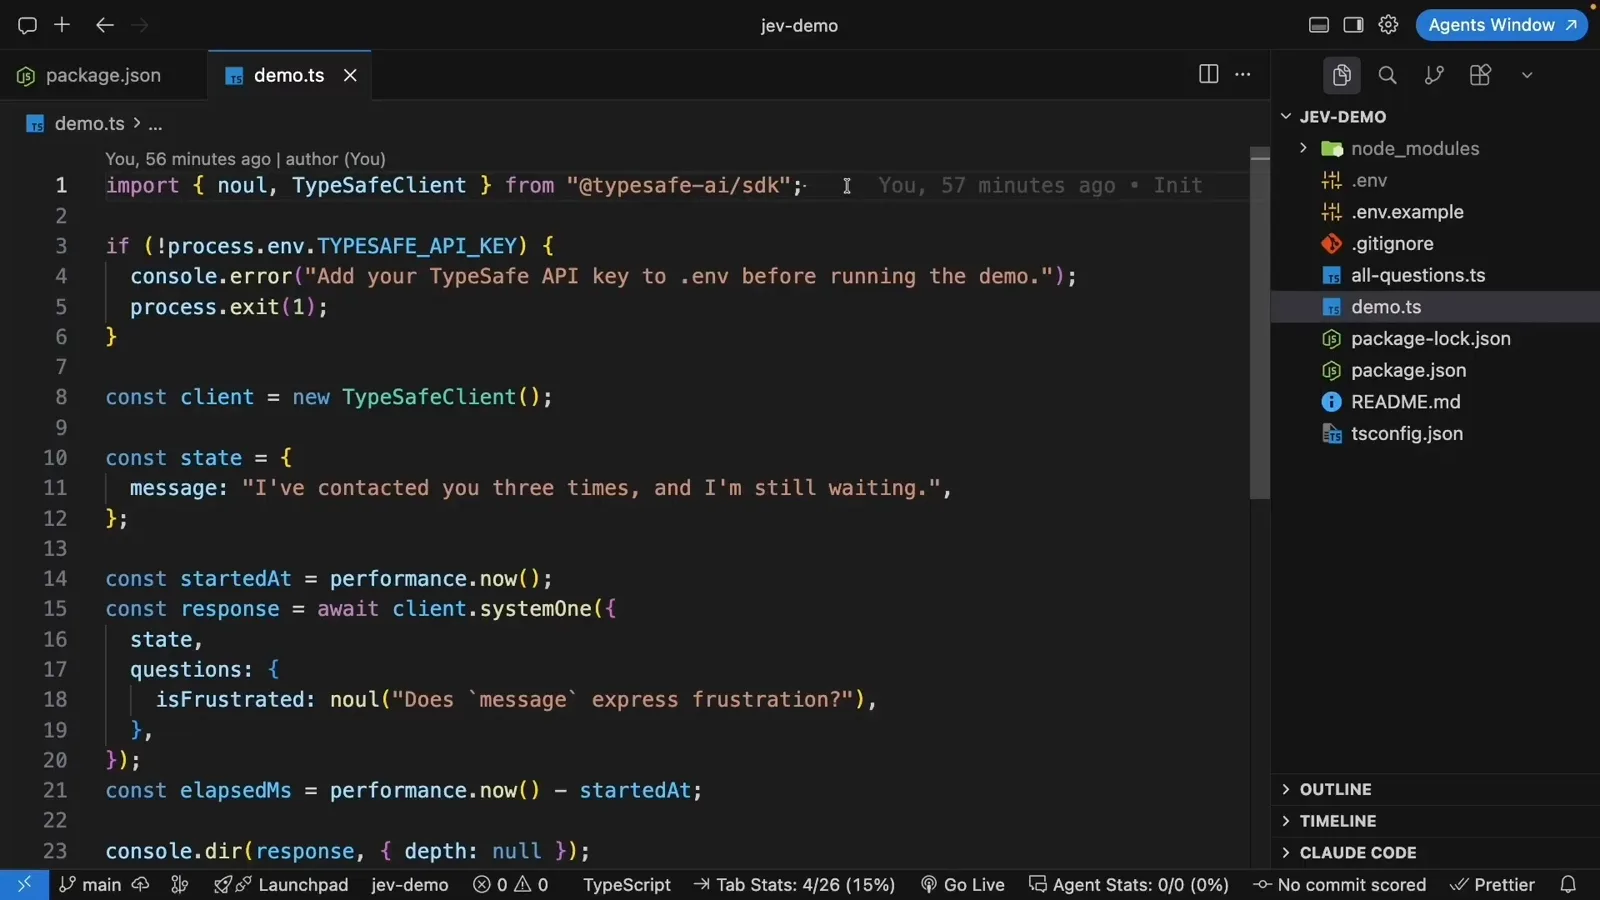Open package-lock.json file

[x=1435, y=338]
